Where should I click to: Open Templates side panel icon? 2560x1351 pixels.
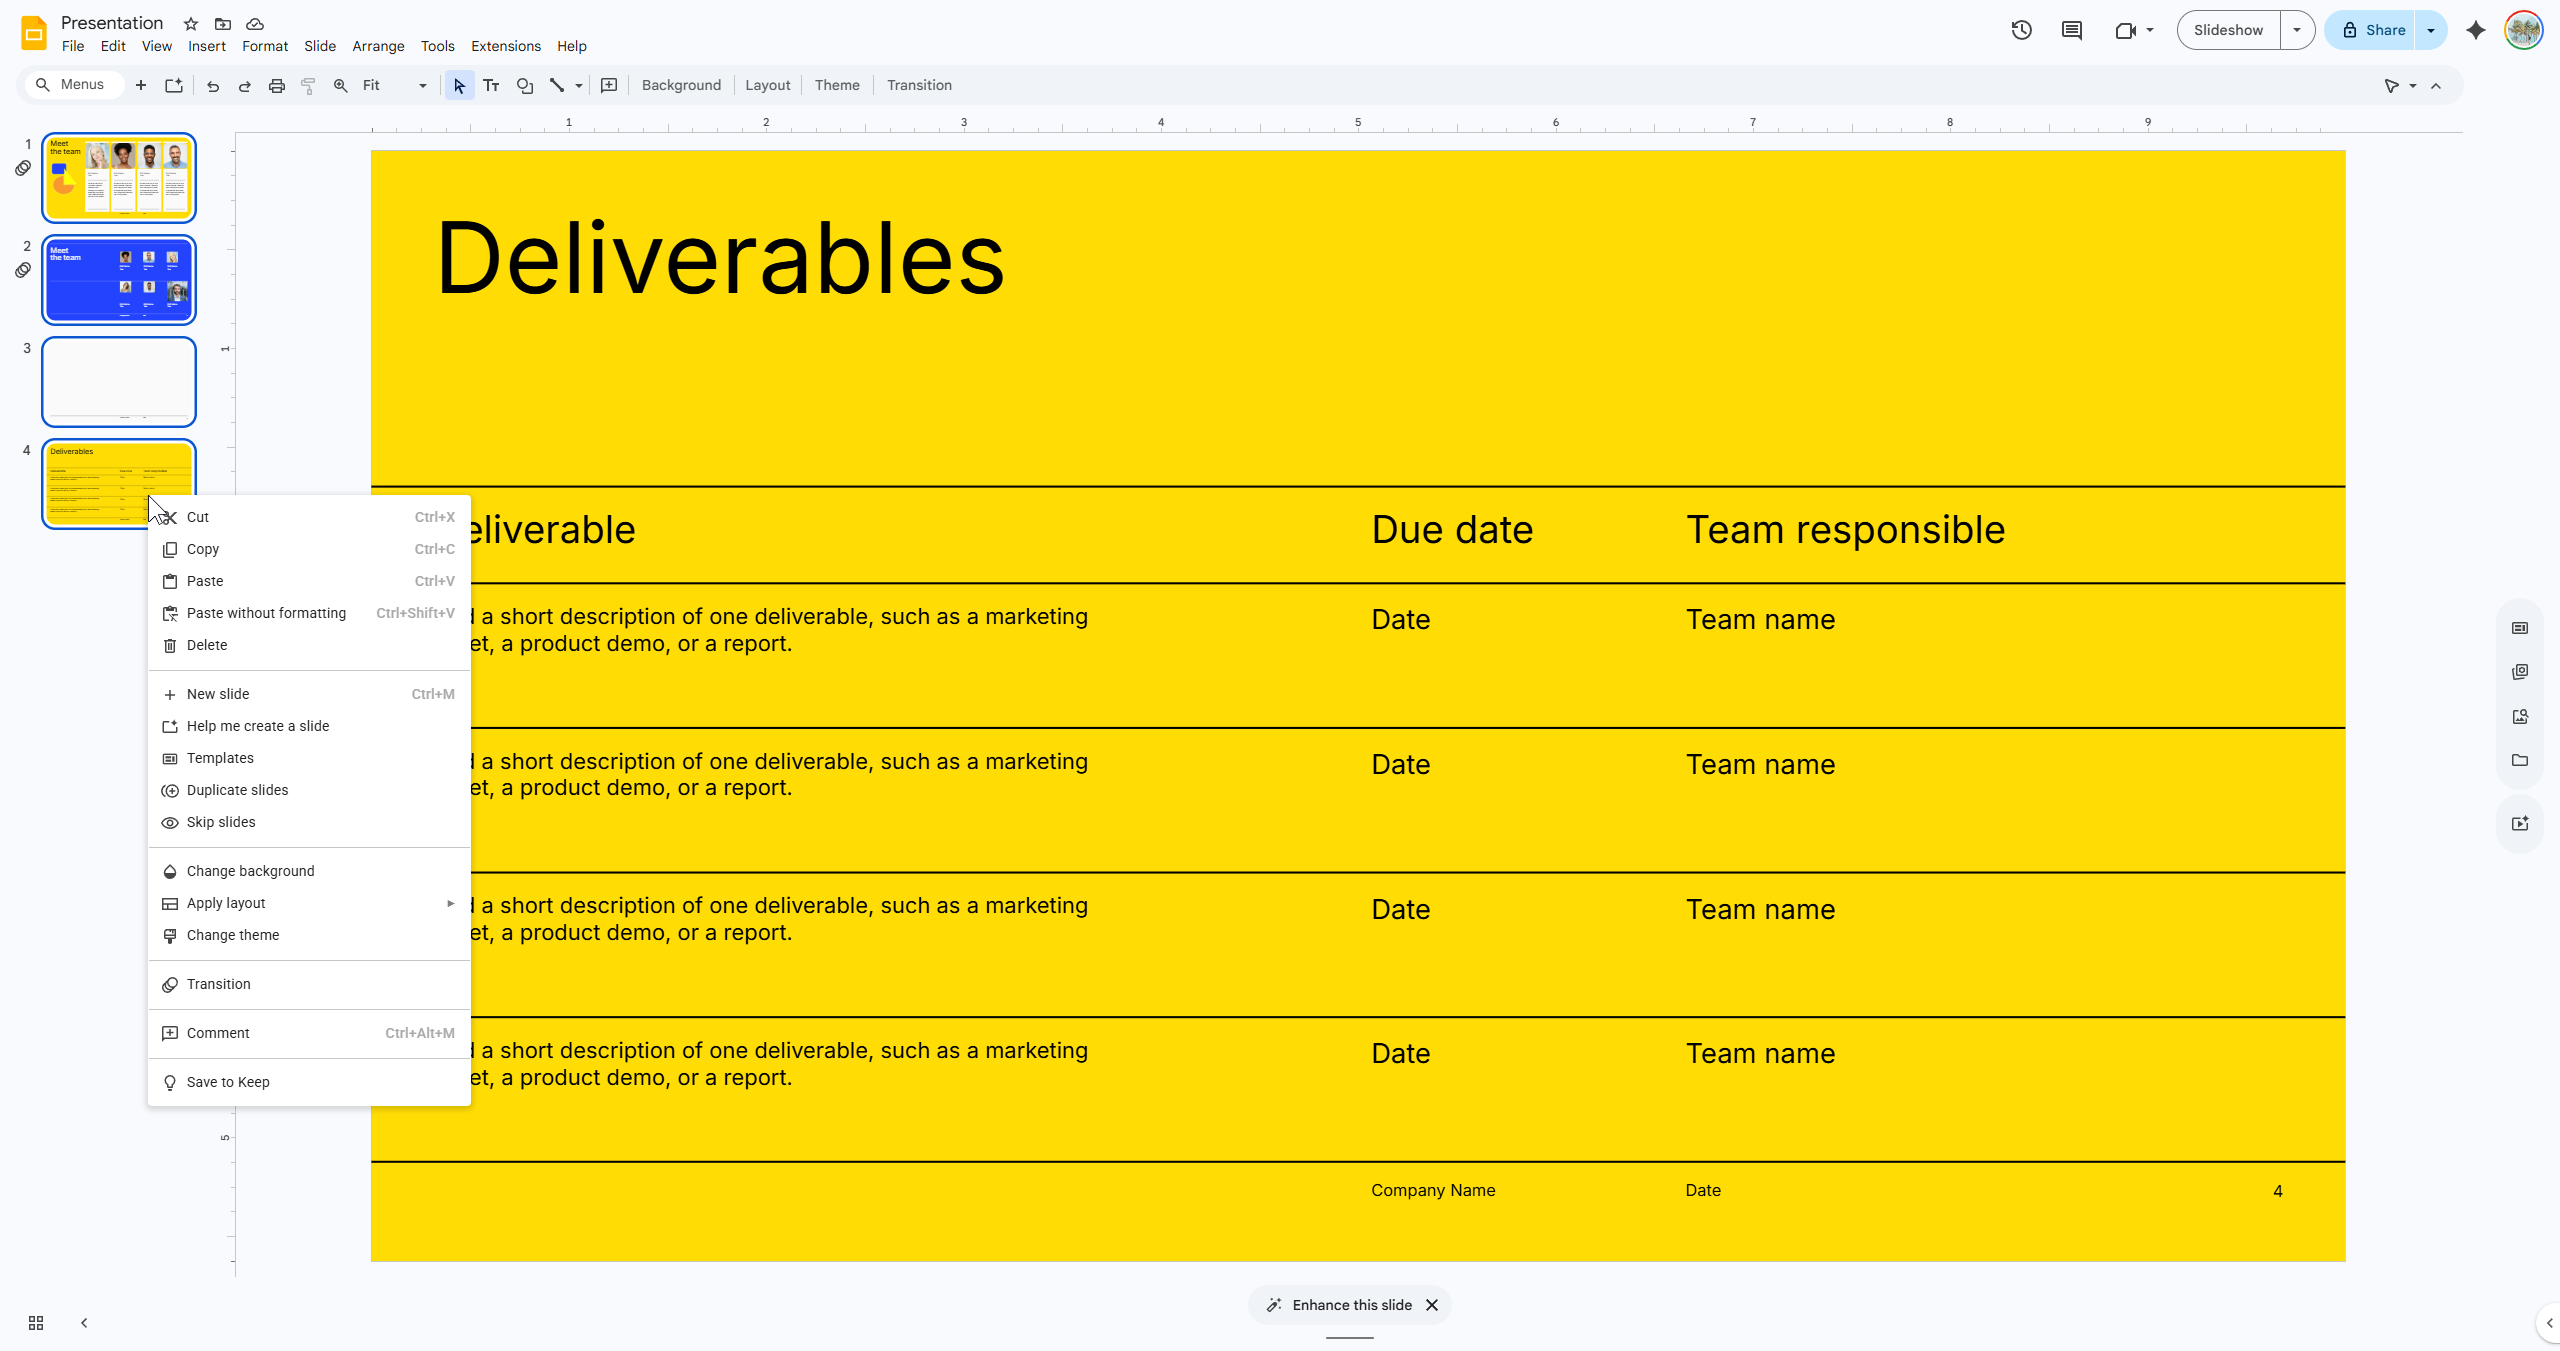2520,628
